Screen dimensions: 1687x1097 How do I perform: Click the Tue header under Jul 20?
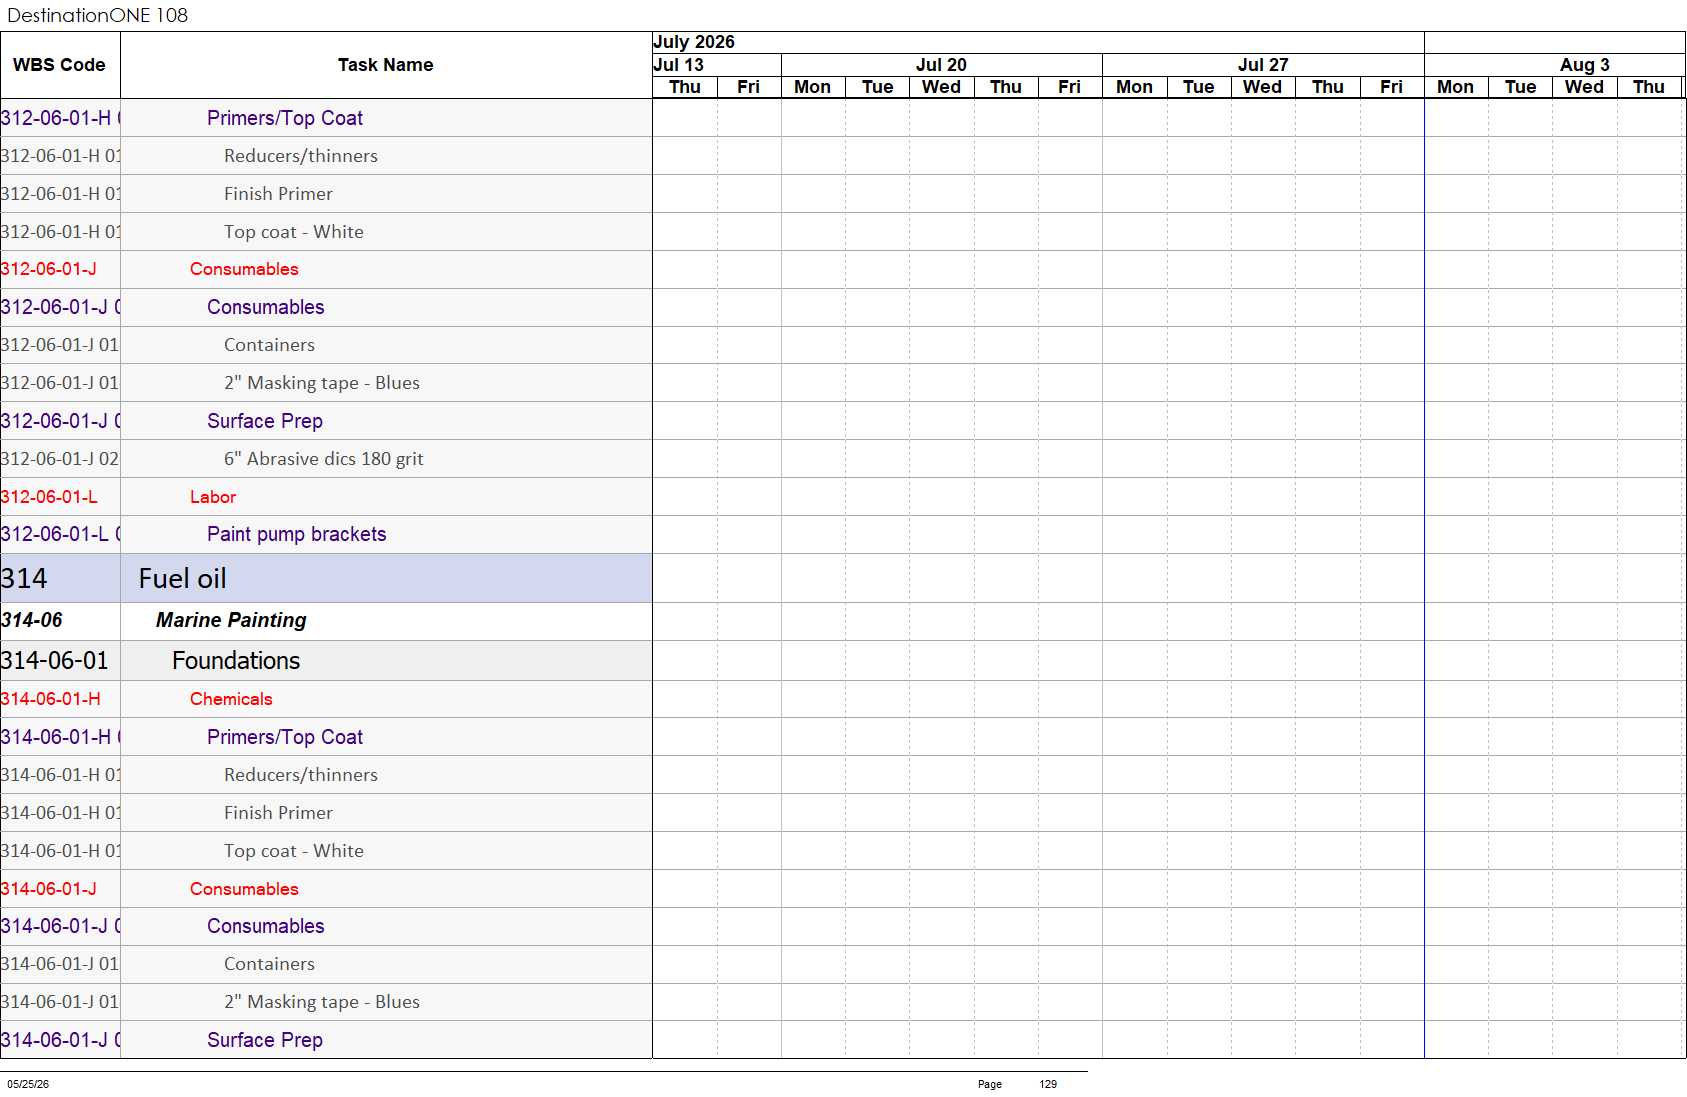click(x=877, y=87)
